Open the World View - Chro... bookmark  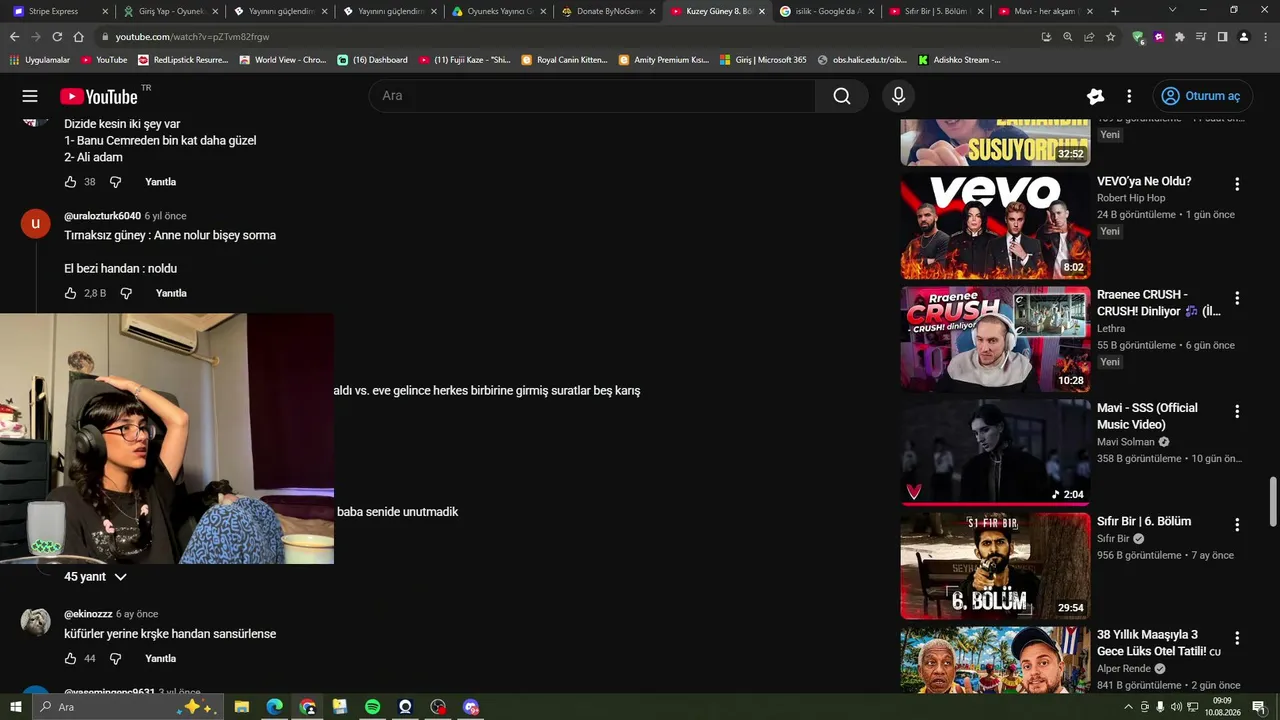click(x=283, y=60)
